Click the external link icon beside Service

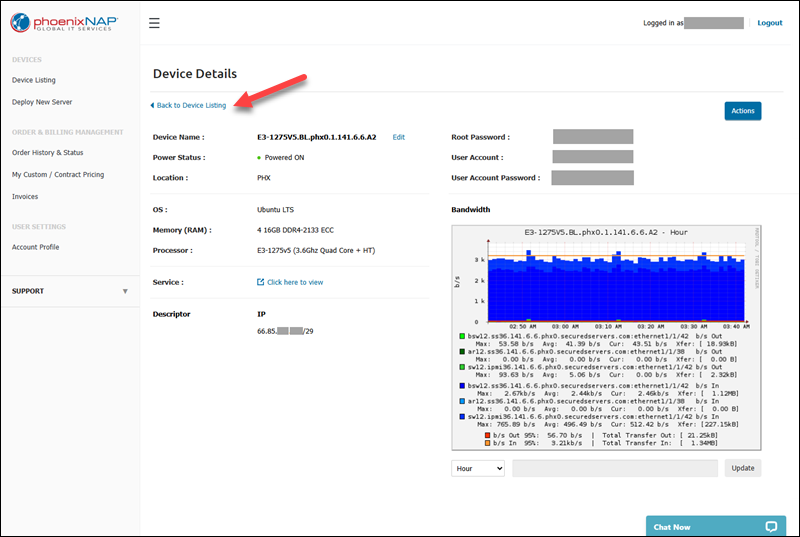261,282
